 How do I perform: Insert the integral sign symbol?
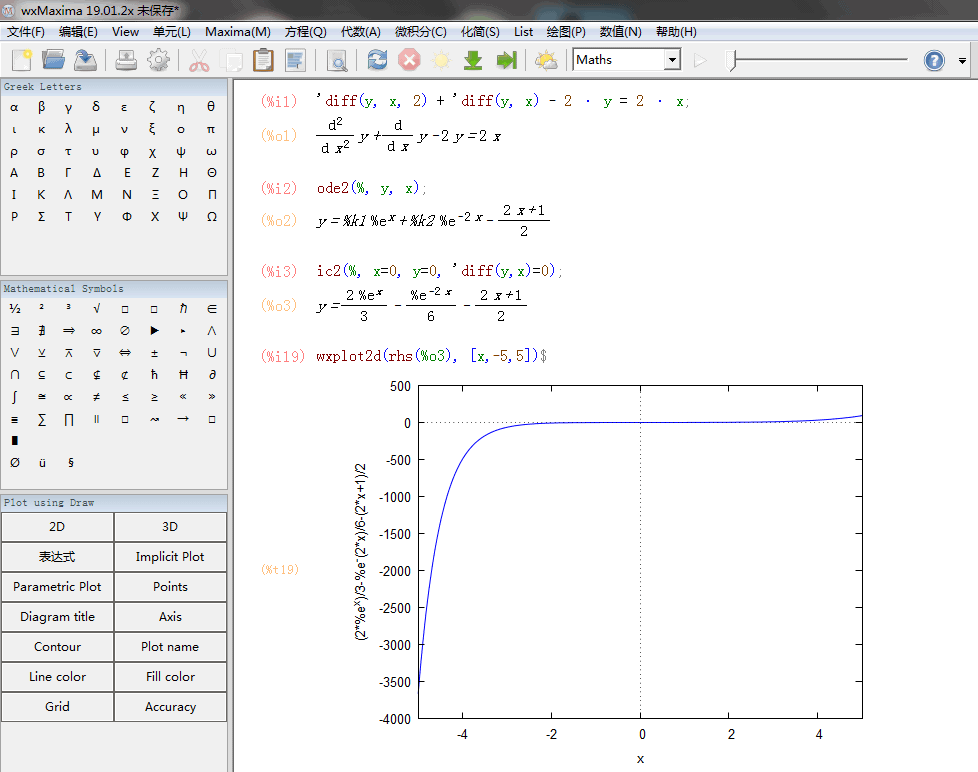(14, 397)
